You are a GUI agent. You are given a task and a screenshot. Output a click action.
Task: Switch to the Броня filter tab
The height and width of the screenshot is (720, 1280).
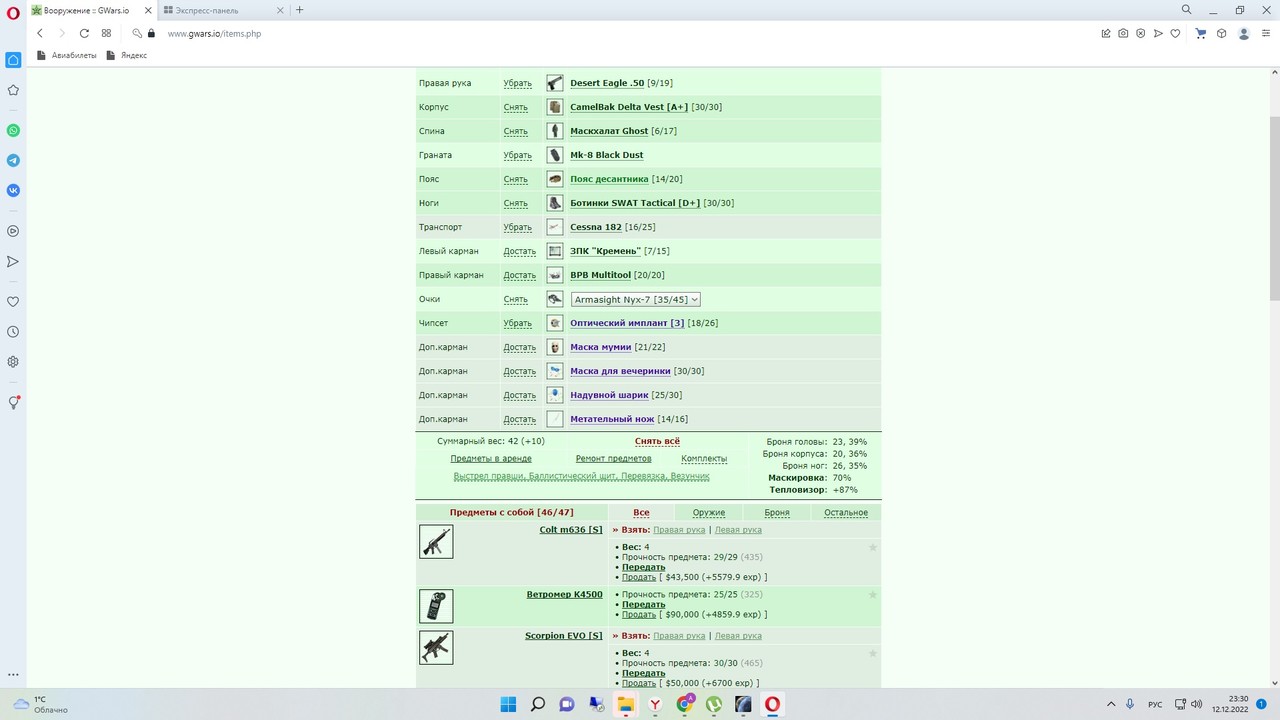click(777, 513)
